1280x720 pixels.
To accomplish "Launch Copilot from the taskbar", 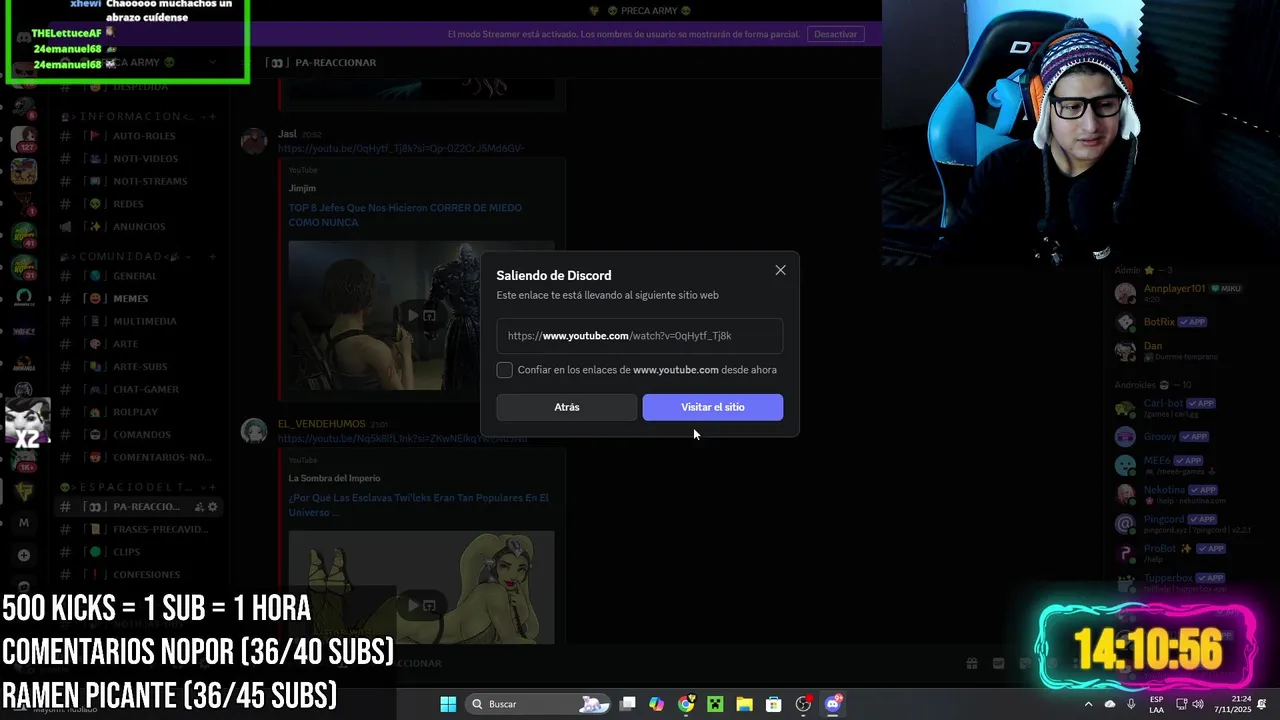I will [657, 704].
